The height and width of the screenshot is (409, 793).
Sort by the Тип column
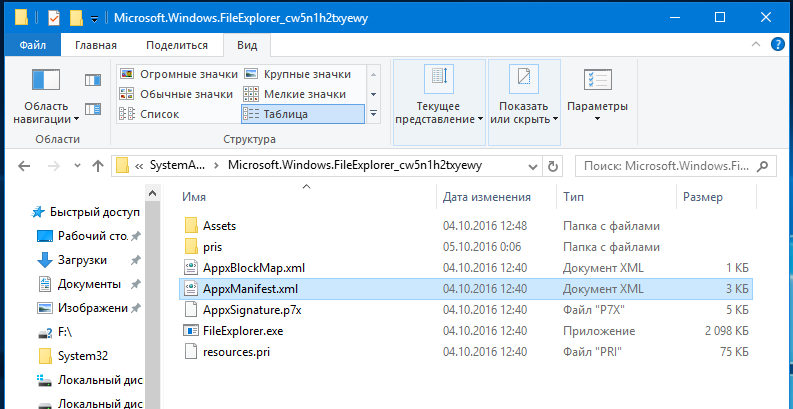(616, 197)
